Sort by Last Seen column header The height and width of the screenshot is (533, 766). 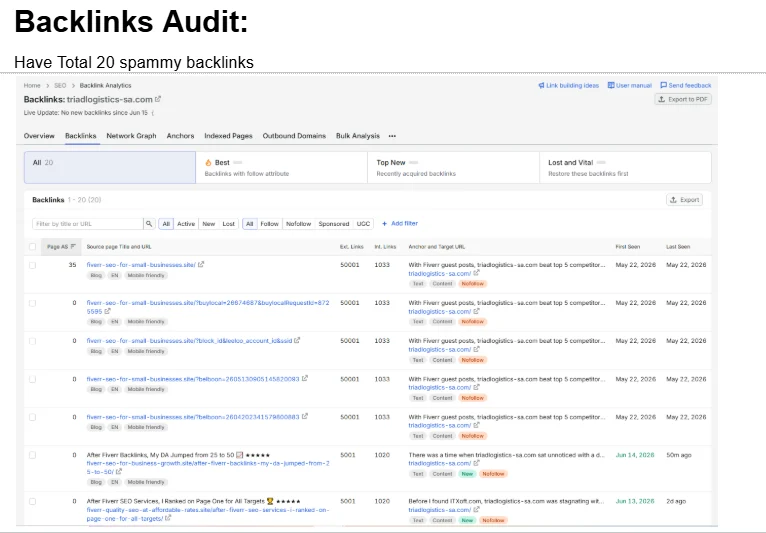(x=678, y=247)
